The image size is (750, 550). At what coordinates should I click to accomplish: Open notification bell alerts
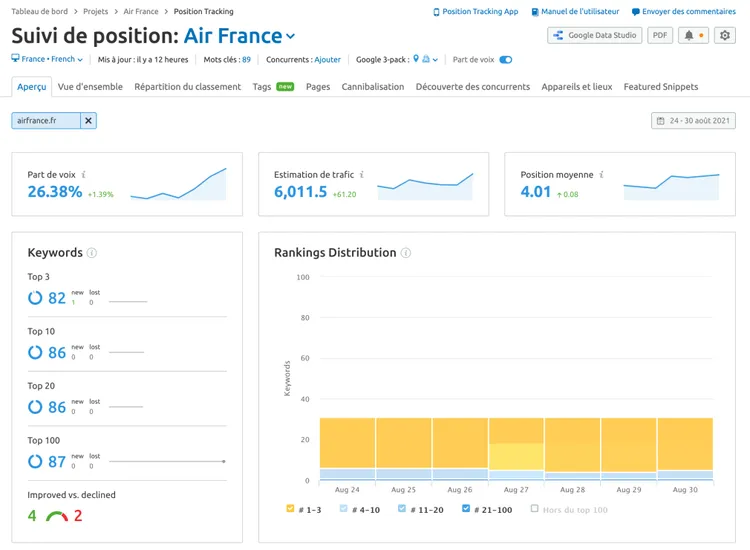coord(693,35)
